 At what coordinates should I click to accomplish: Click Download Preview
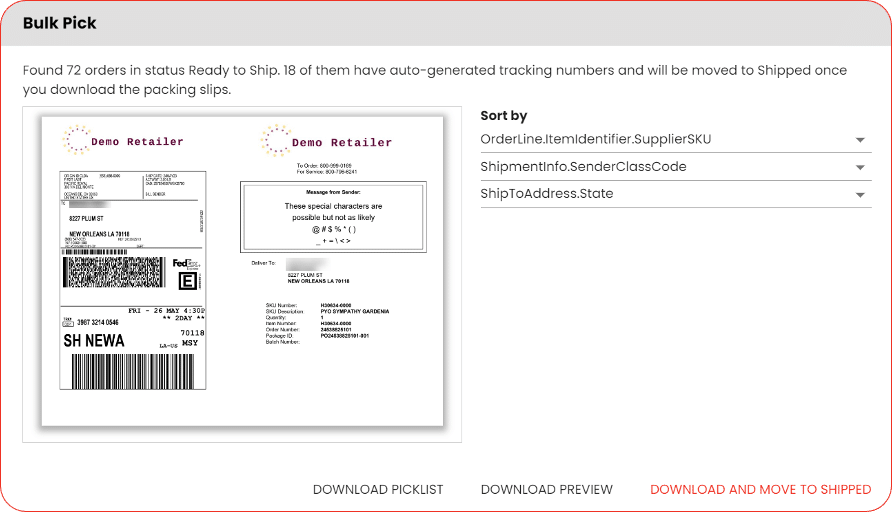tap(547, 490)
